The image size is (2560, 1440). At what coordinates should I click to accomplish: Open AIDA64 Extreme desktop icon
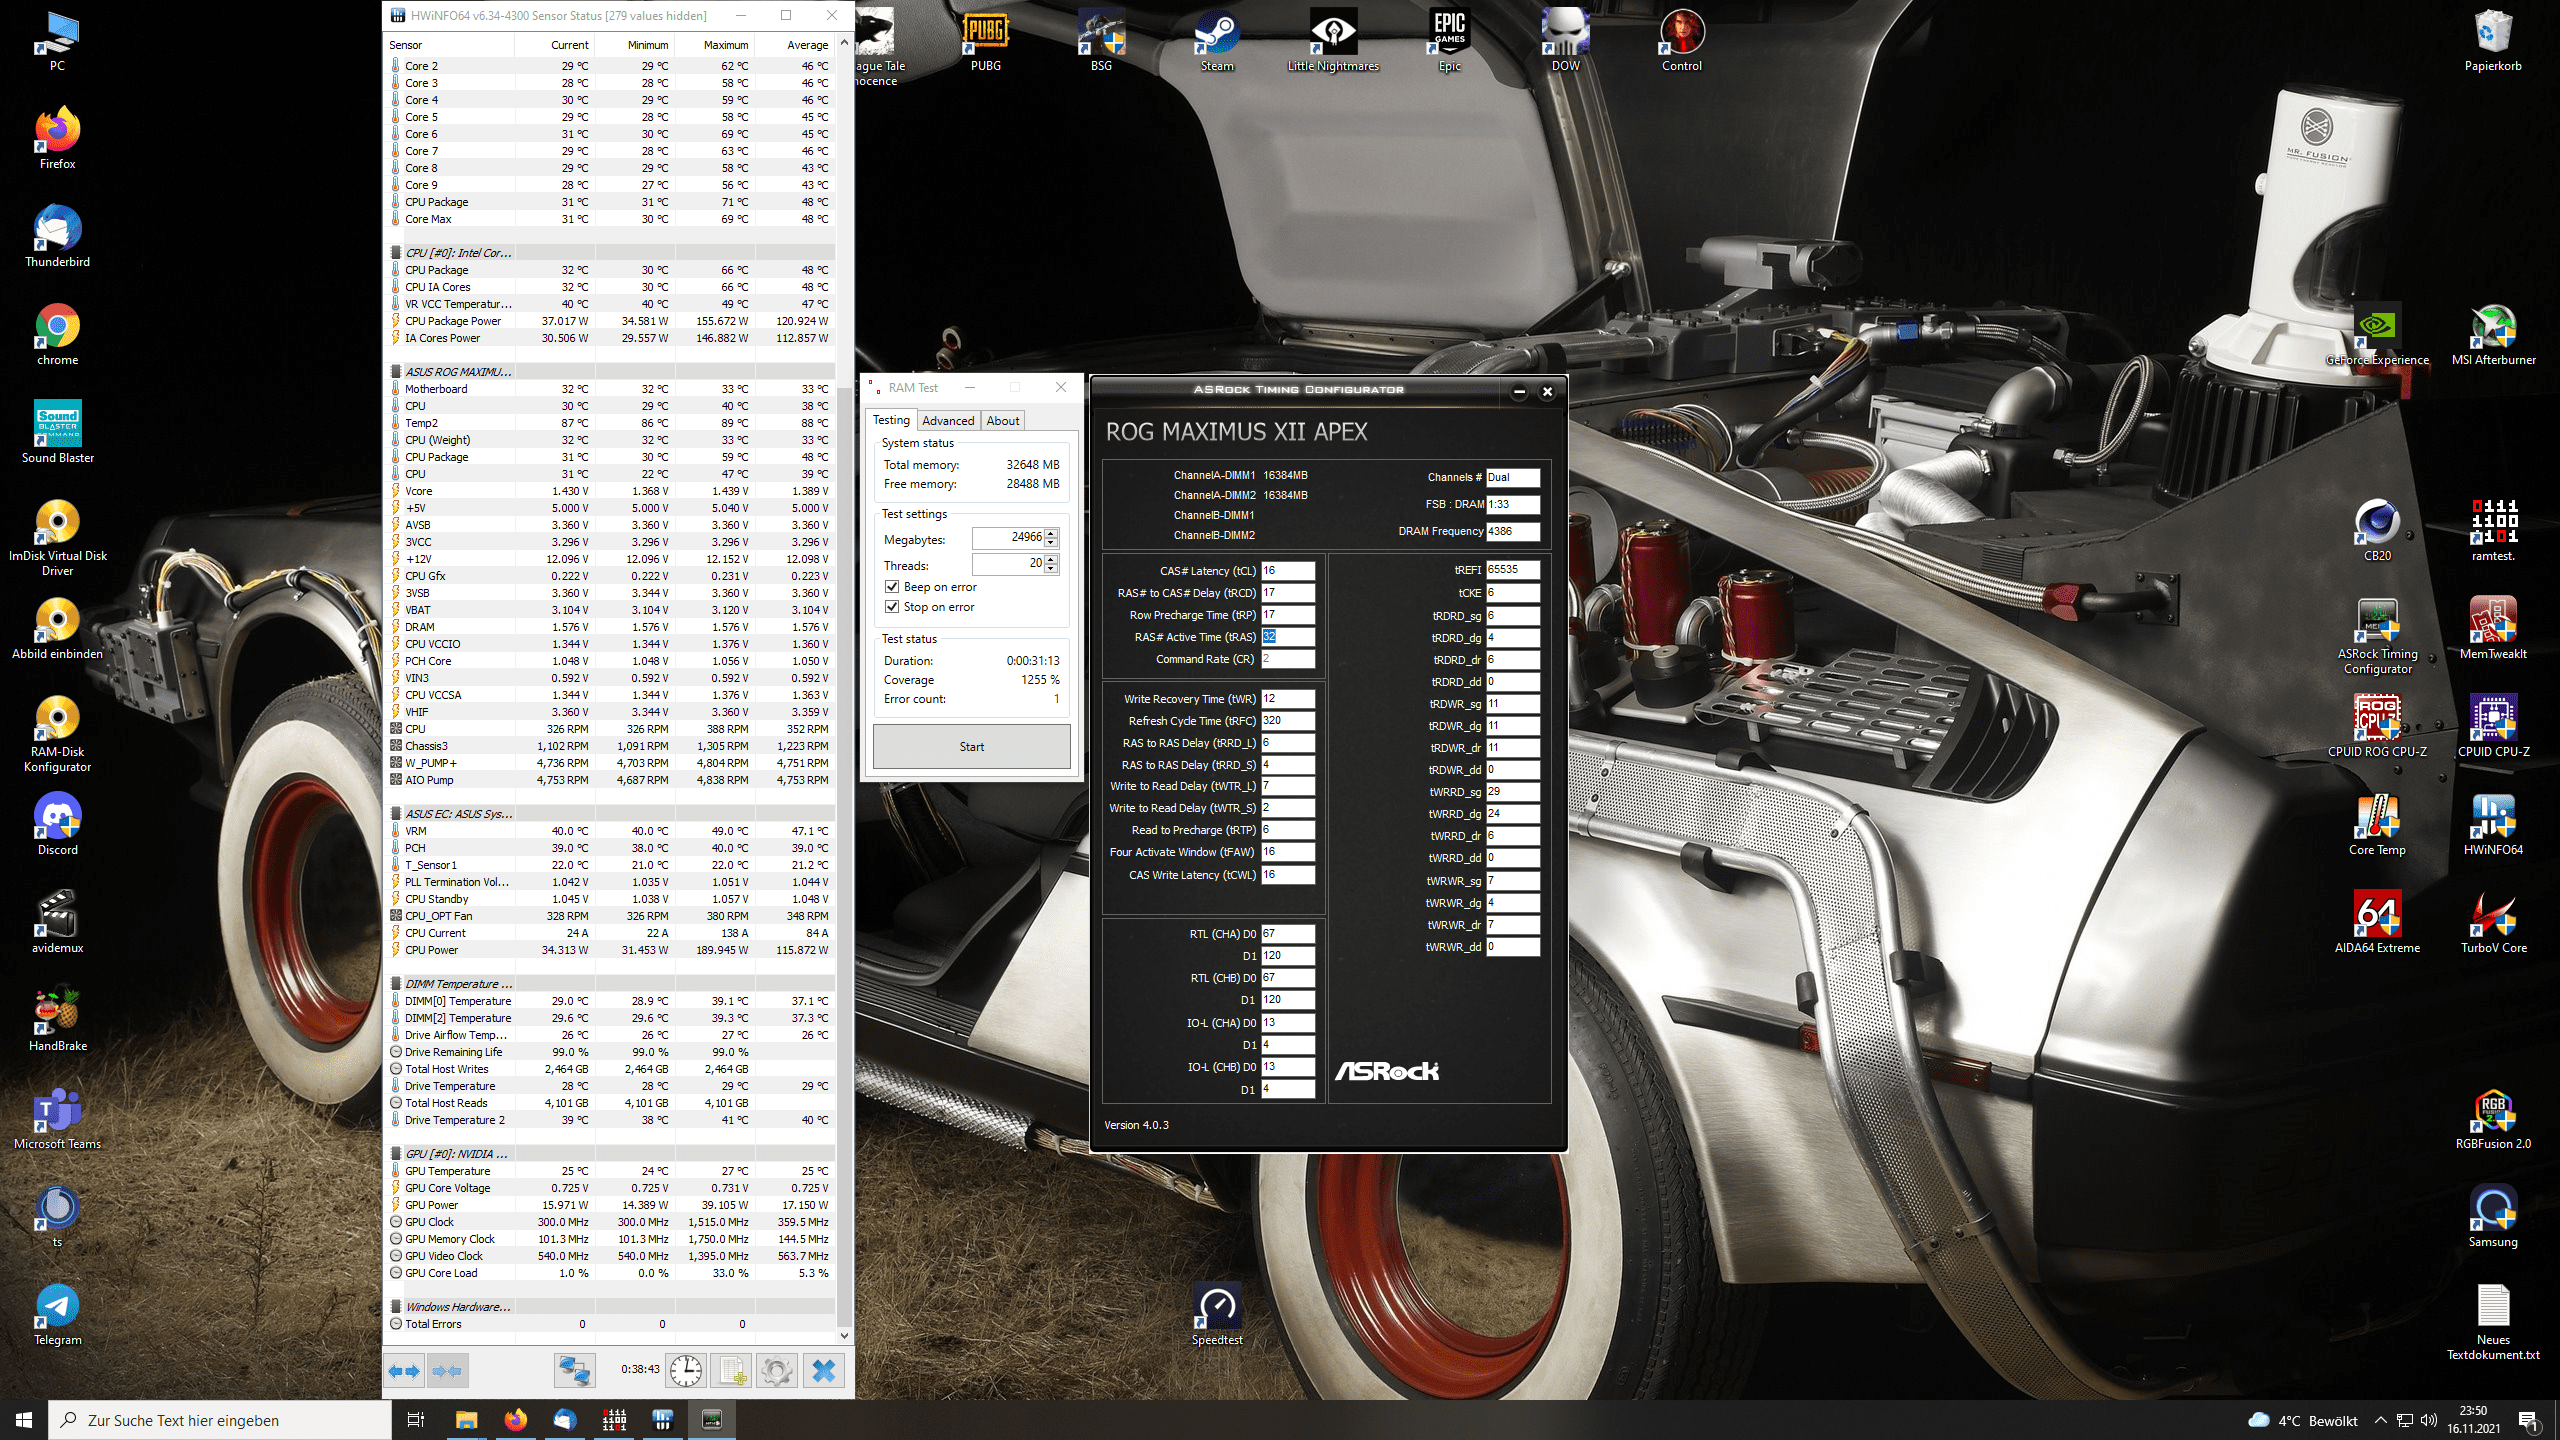[2377, 922]
